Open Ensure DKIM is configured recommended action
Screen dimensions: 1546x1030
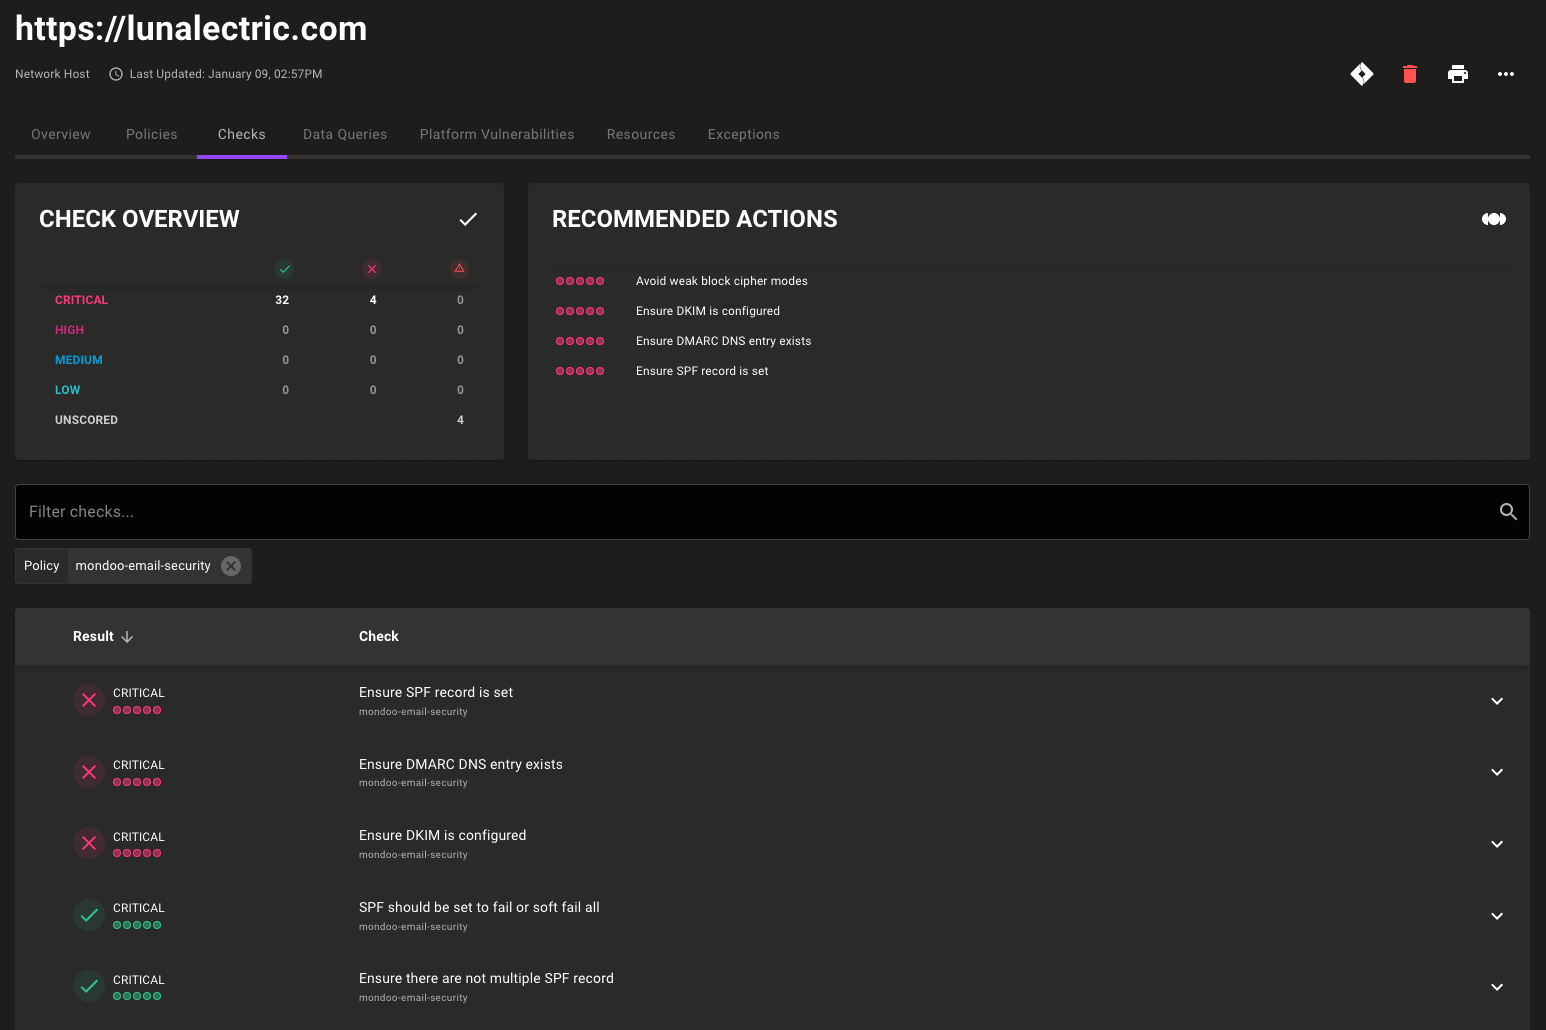pos(707,311)
